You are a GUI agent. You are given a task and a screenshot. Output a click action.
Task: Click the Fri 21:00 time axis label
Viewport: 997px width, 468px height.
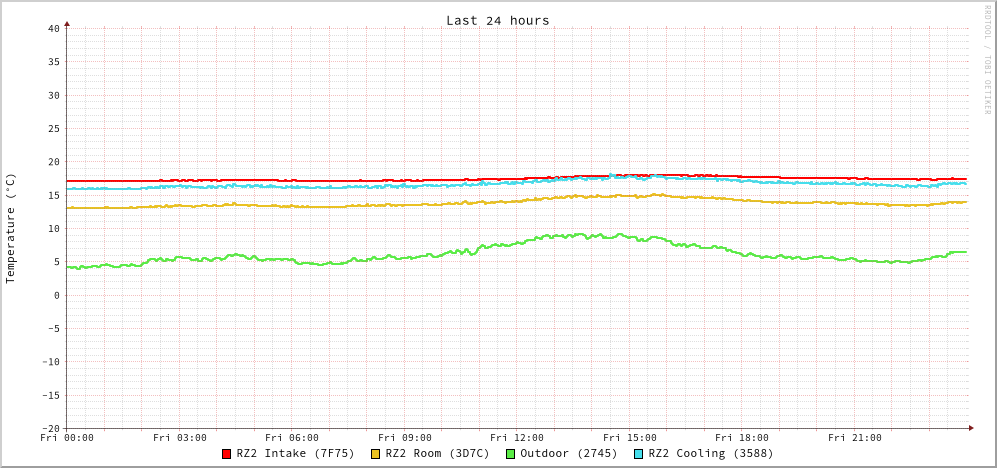(x=855, y=438)
